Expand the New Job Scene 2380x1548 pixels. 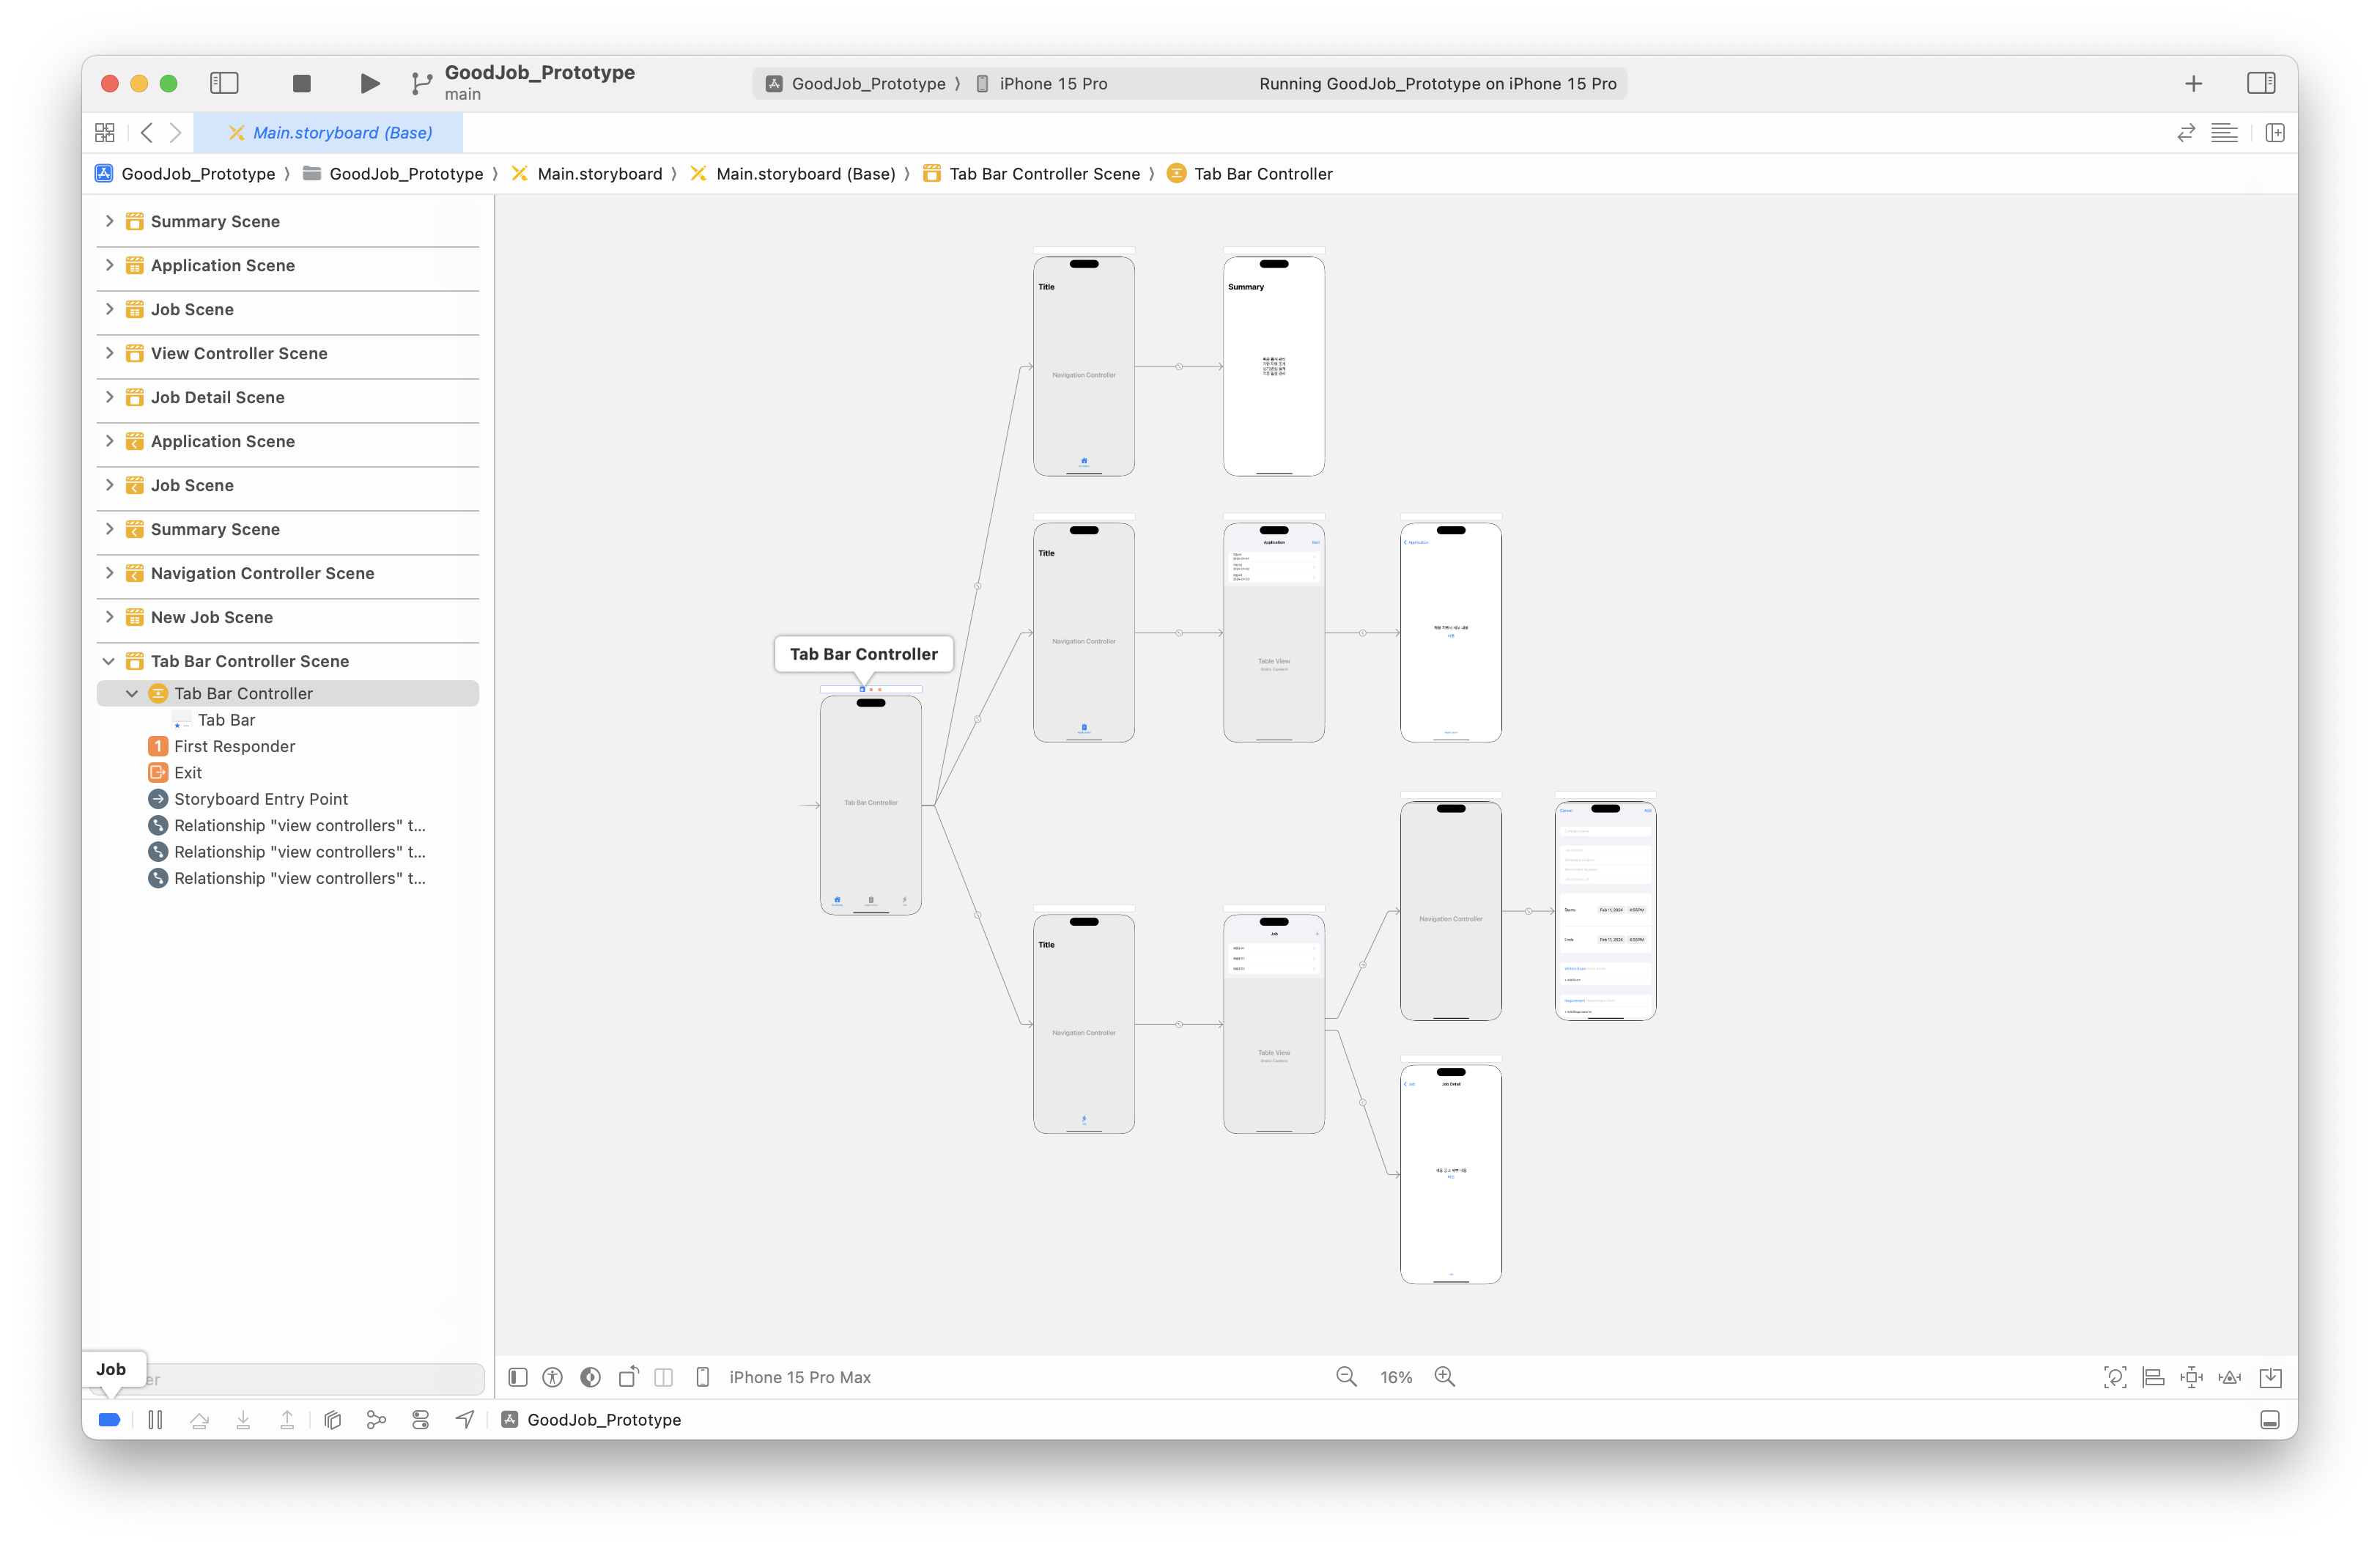pyautogui.click(x=109, y=617)
